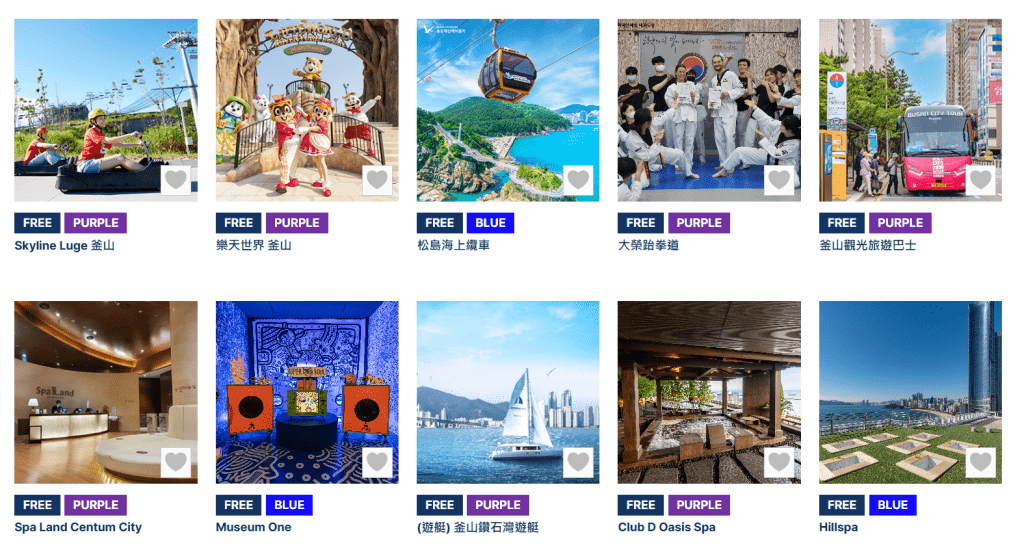Like the cable car attraction via heart

578,180
